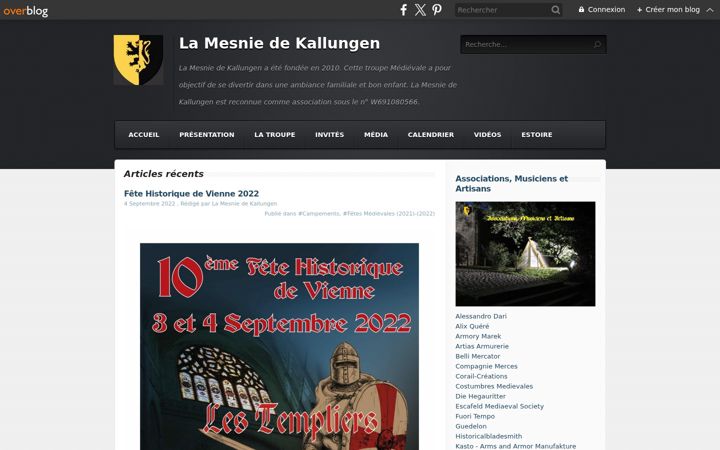
Task: Open the Corail-Créations link
Action: (481, 376)
